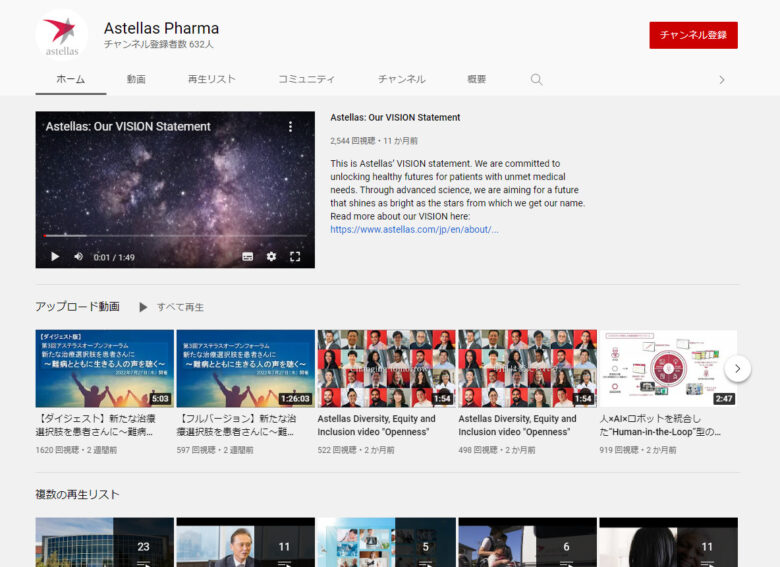Click the Astellas channel avatar logo
780x567 pixels.
tap(62, 36)
